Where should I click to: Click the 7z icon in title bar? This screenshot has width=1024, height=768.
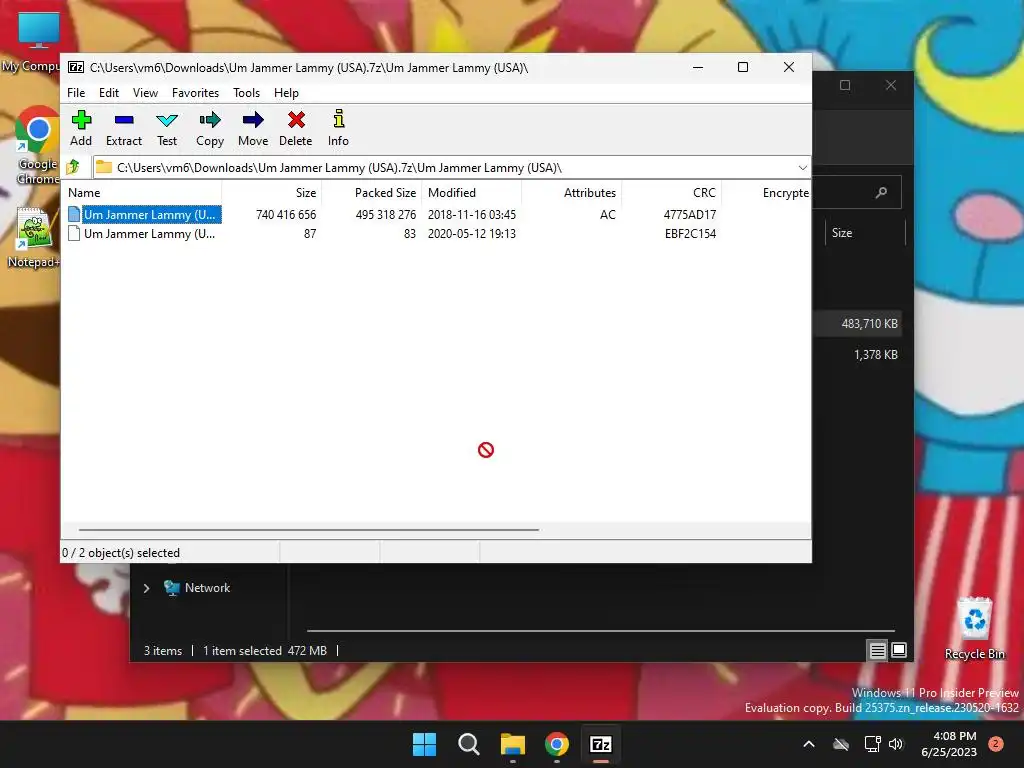[76, 67]
